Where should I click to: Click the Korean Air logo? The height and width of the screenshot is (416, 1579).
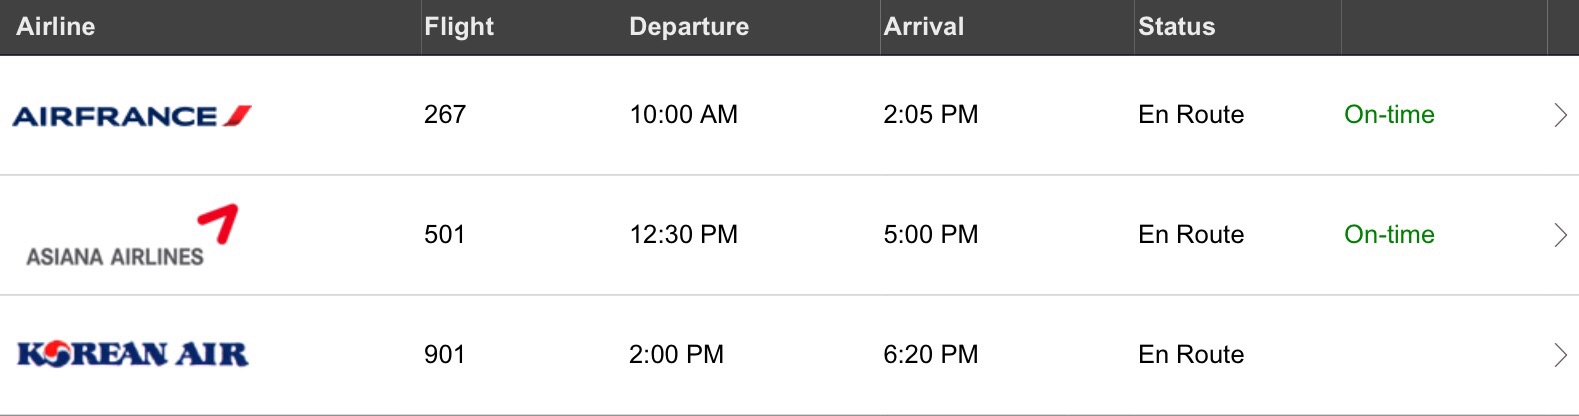[x=133, y=354]
